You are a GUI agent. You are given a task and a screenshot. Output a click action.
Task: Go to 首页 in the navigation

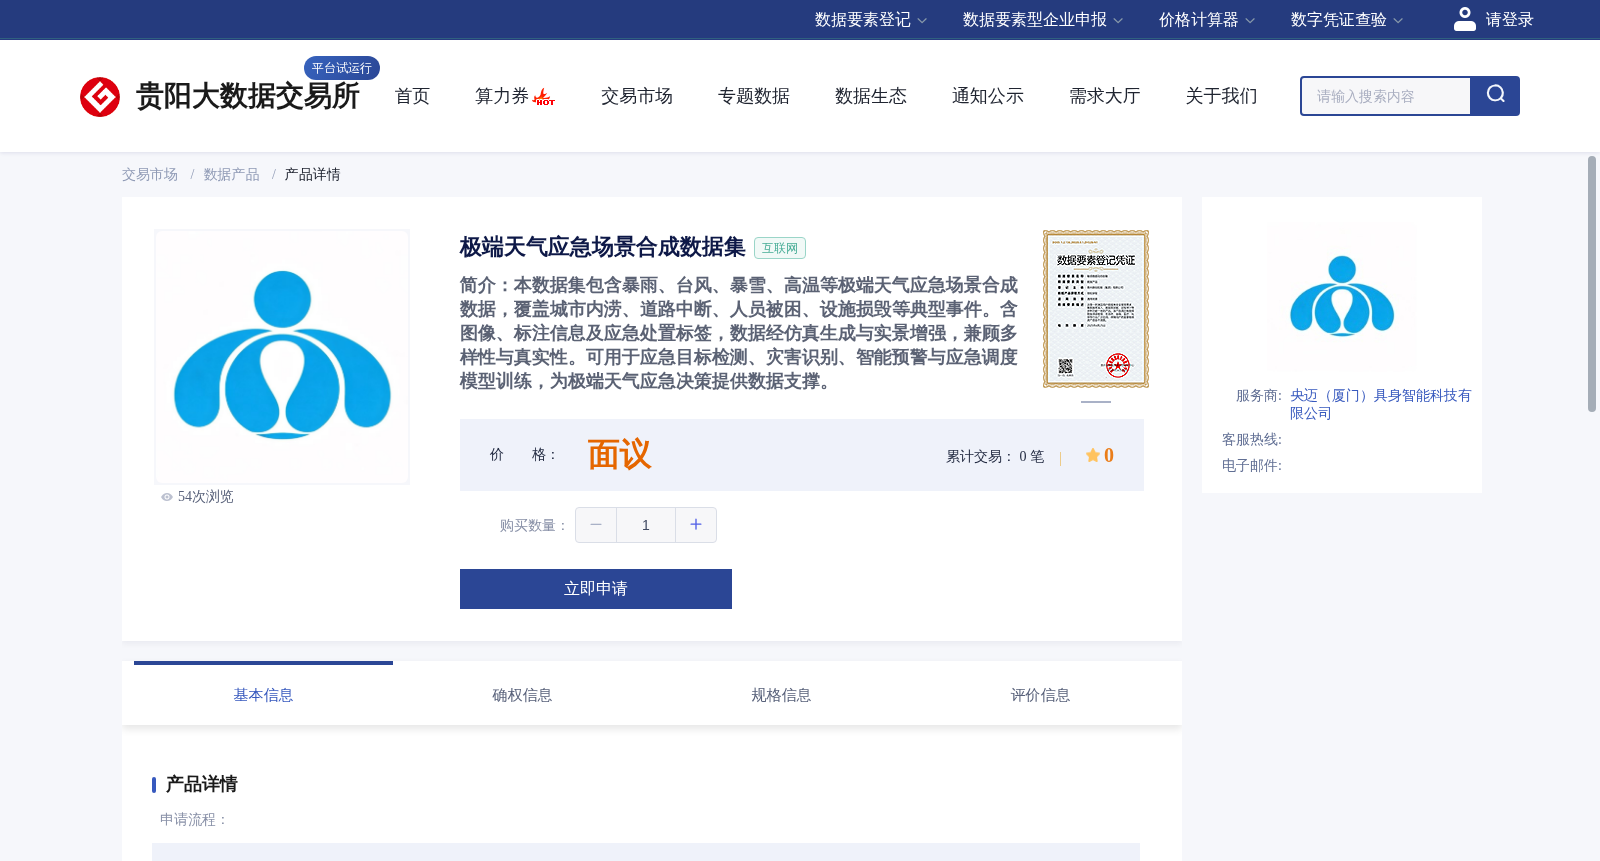click(412, 96)
